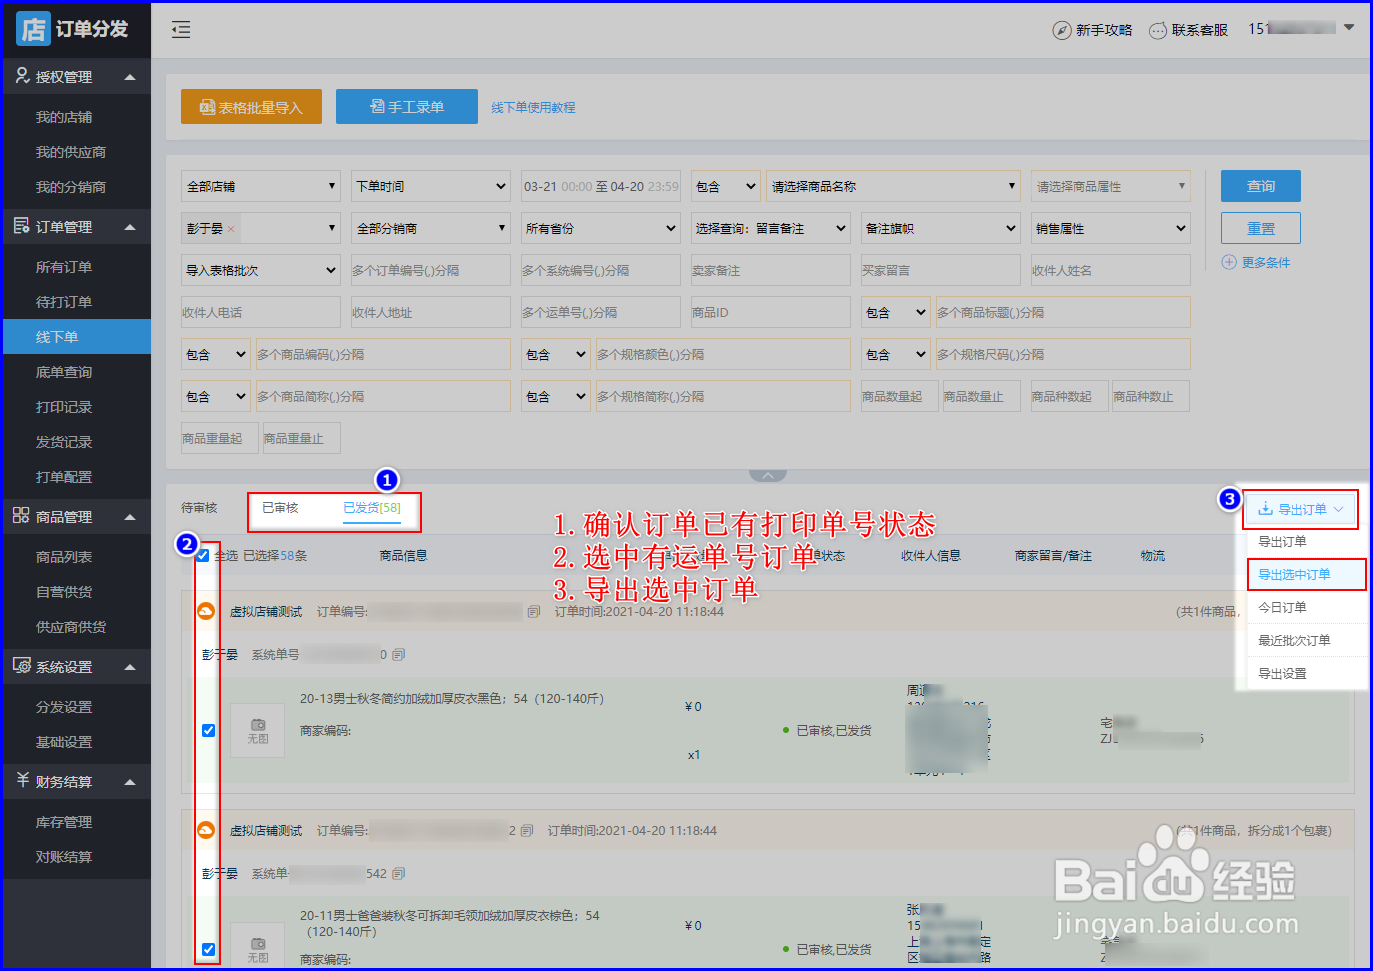Viewport: 1373px width, 971px height.
Task: Click the 无图 image placeholder thumbnail
Action: (x=257, y=729)
